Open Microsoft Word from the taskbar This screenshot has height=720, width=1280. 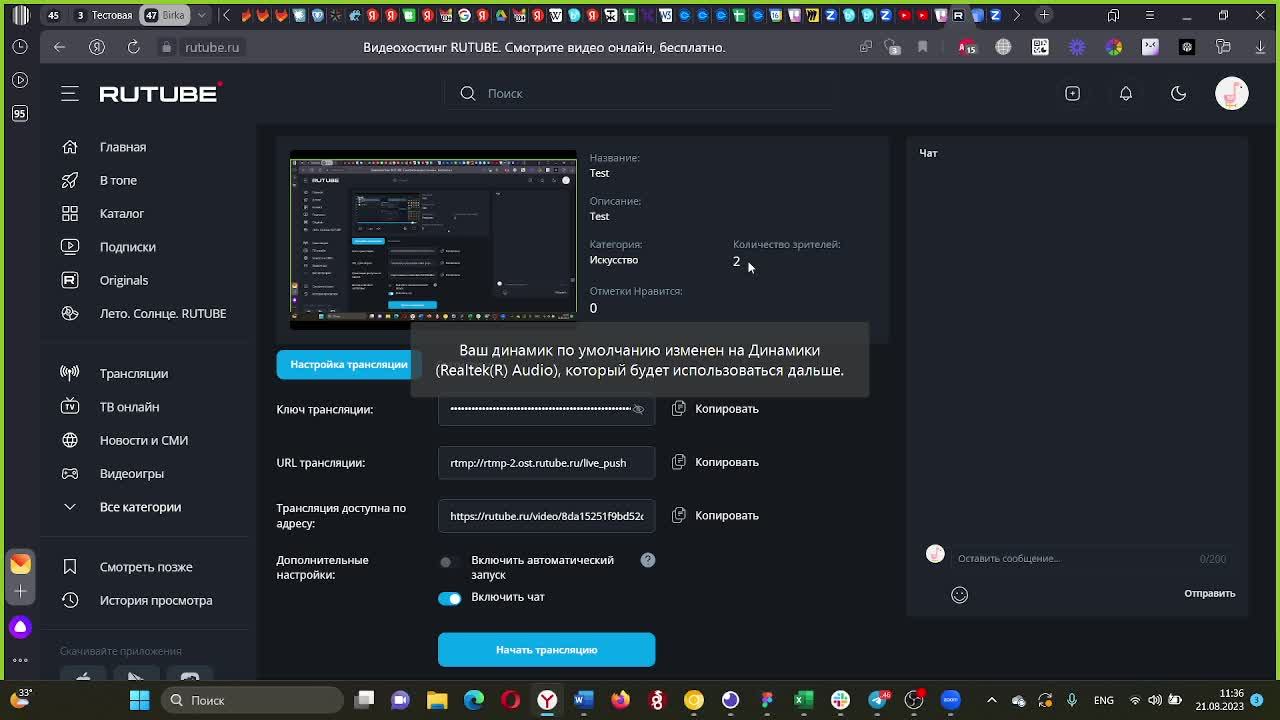(x=584, y=700)
